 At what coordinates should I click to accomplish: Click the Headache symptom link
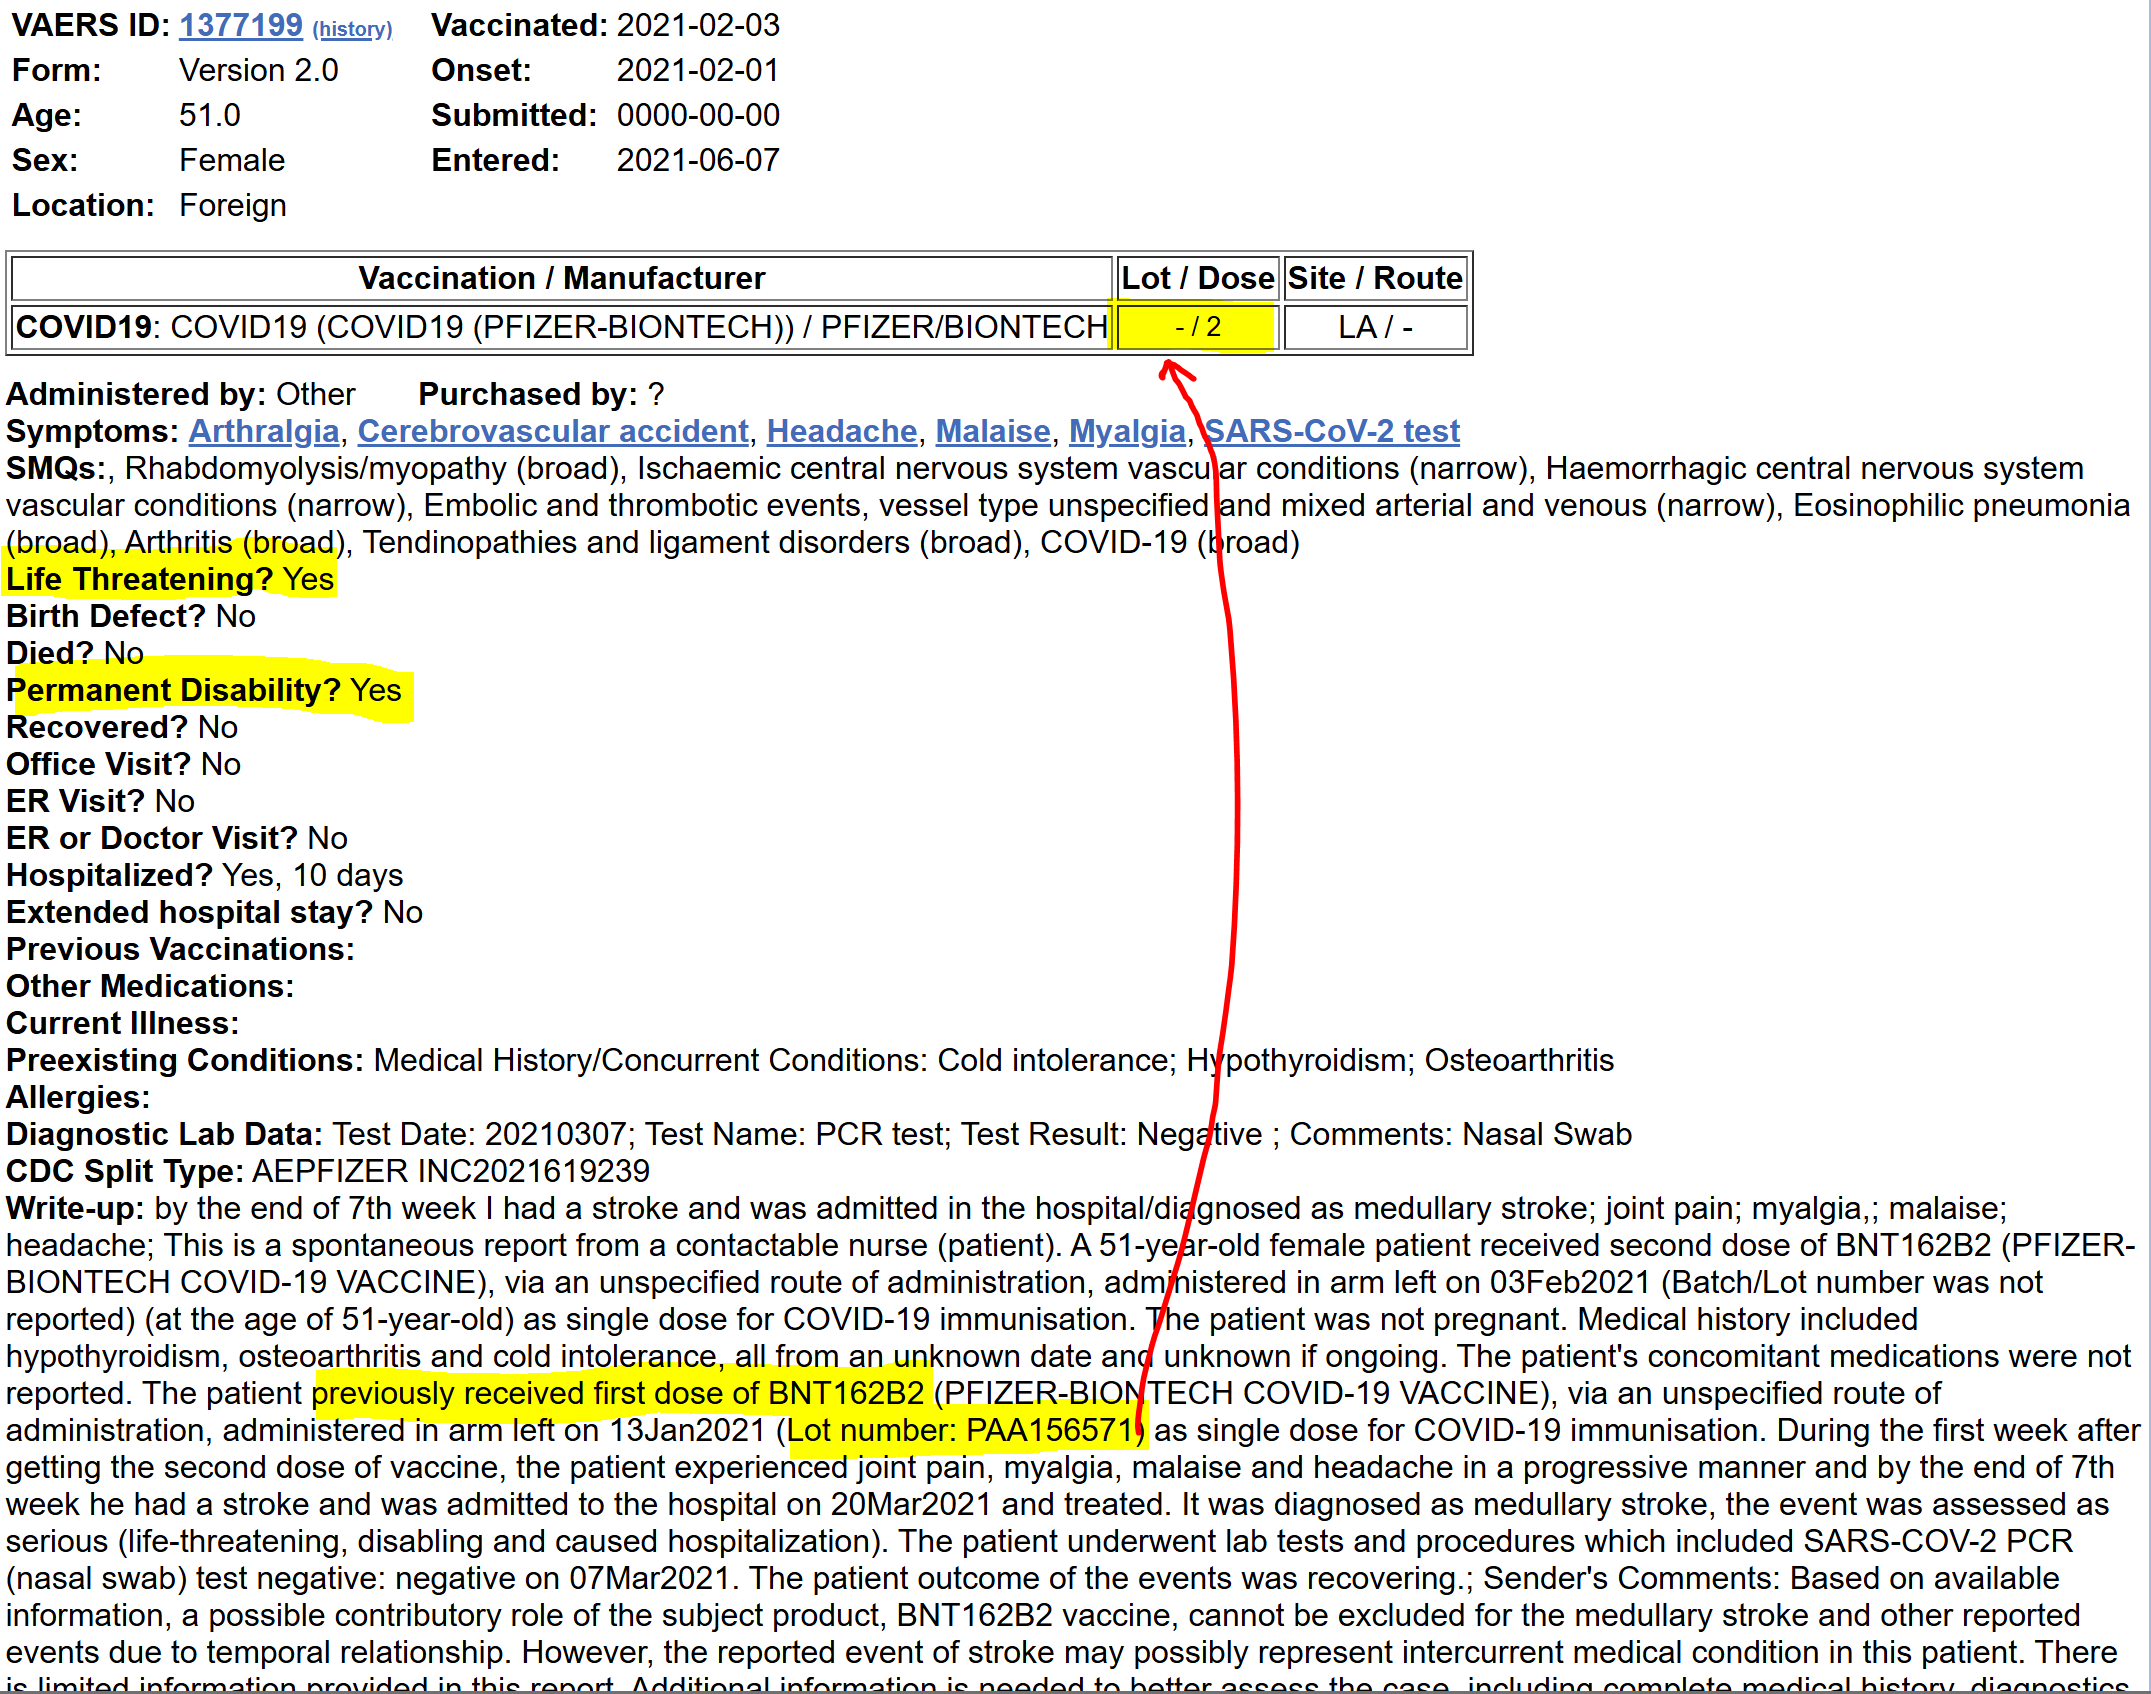coord(841,431)
